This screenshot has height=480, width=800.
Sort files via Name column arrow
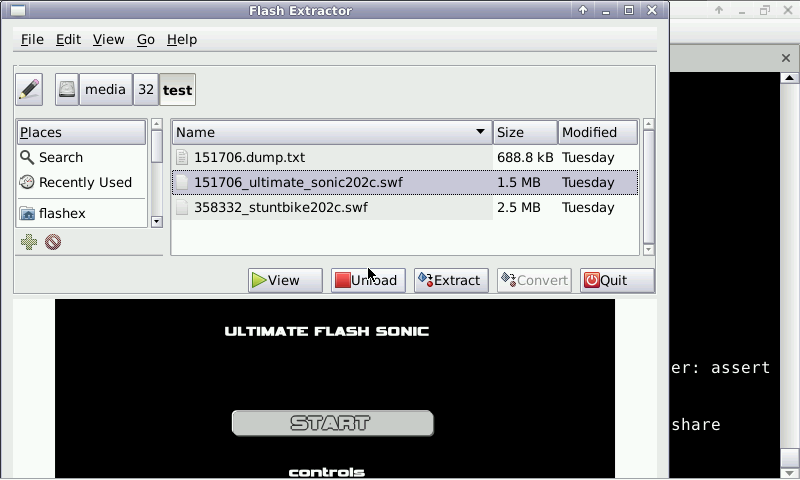click(481, 132)
